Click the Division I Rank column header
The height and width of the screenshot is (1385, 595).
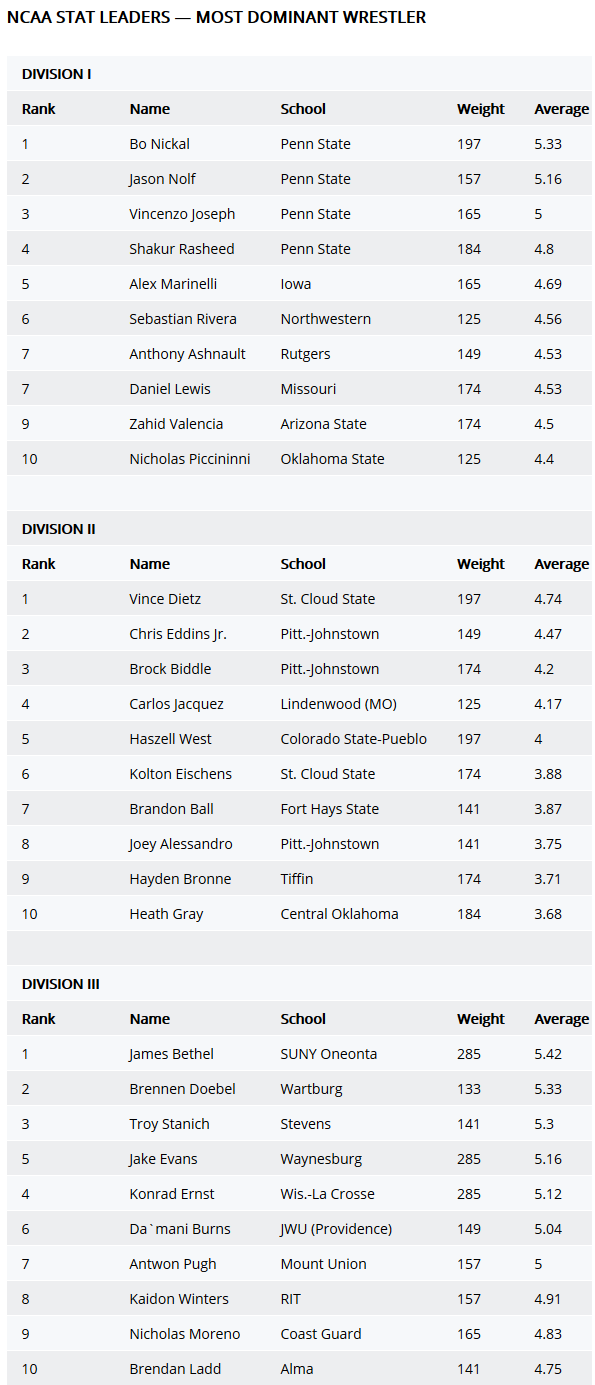pos(39,109)
